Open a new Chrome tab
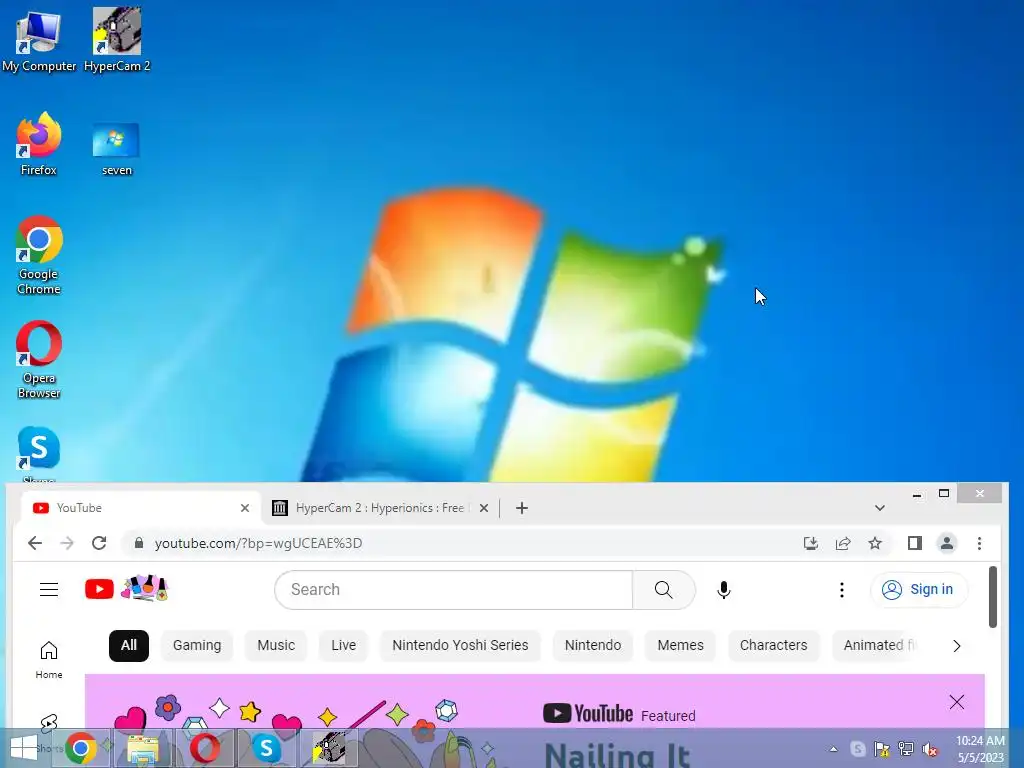The width and height of the screenshot is (1024, 768). coord(522,508)
